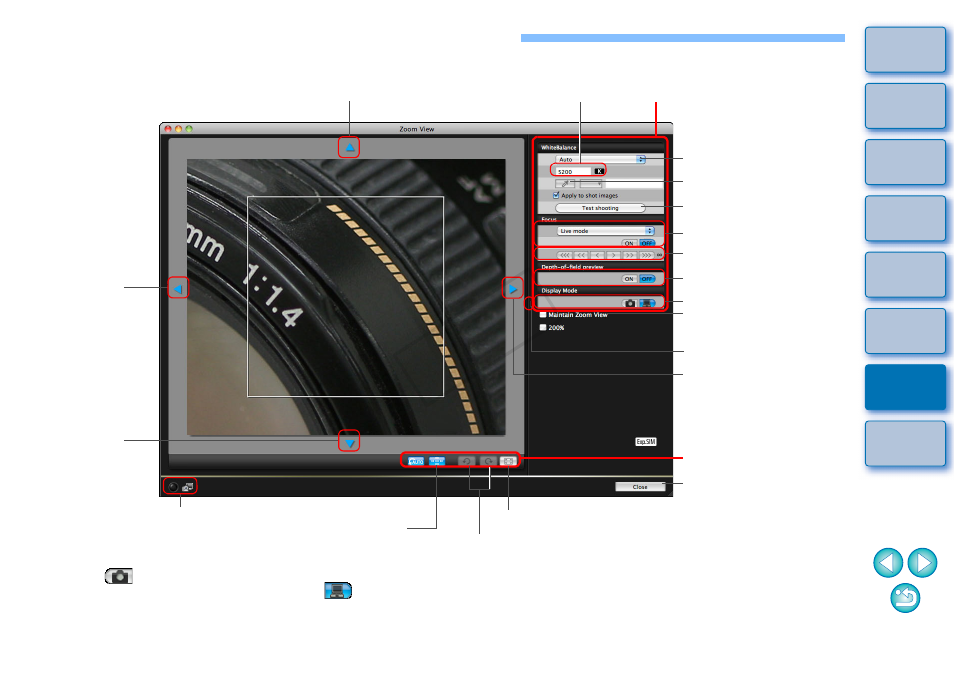Click the 5200 color temperature field

[573, 172]
